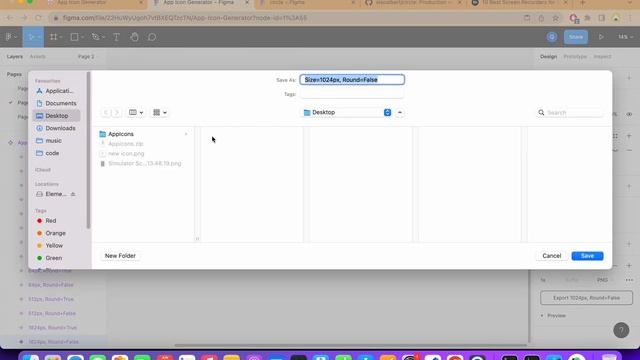The width and height of the screenshot is (640, 360).
Task: Select the Move tool in Figma
Action: point(31,37)
